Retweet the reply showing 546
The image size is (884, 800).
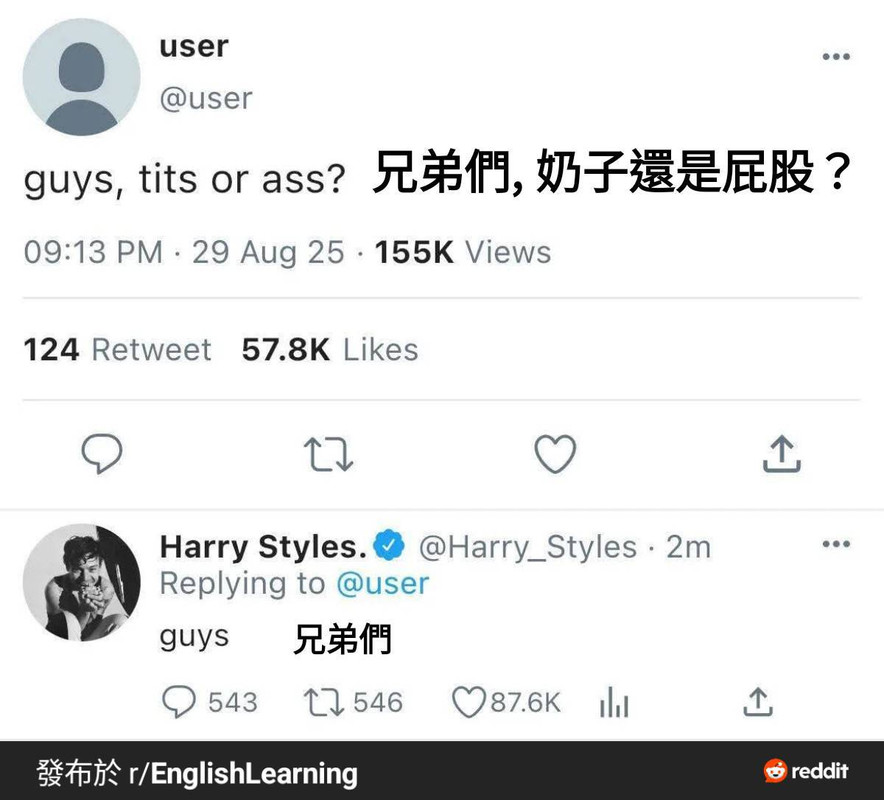[x=353, y=702]
